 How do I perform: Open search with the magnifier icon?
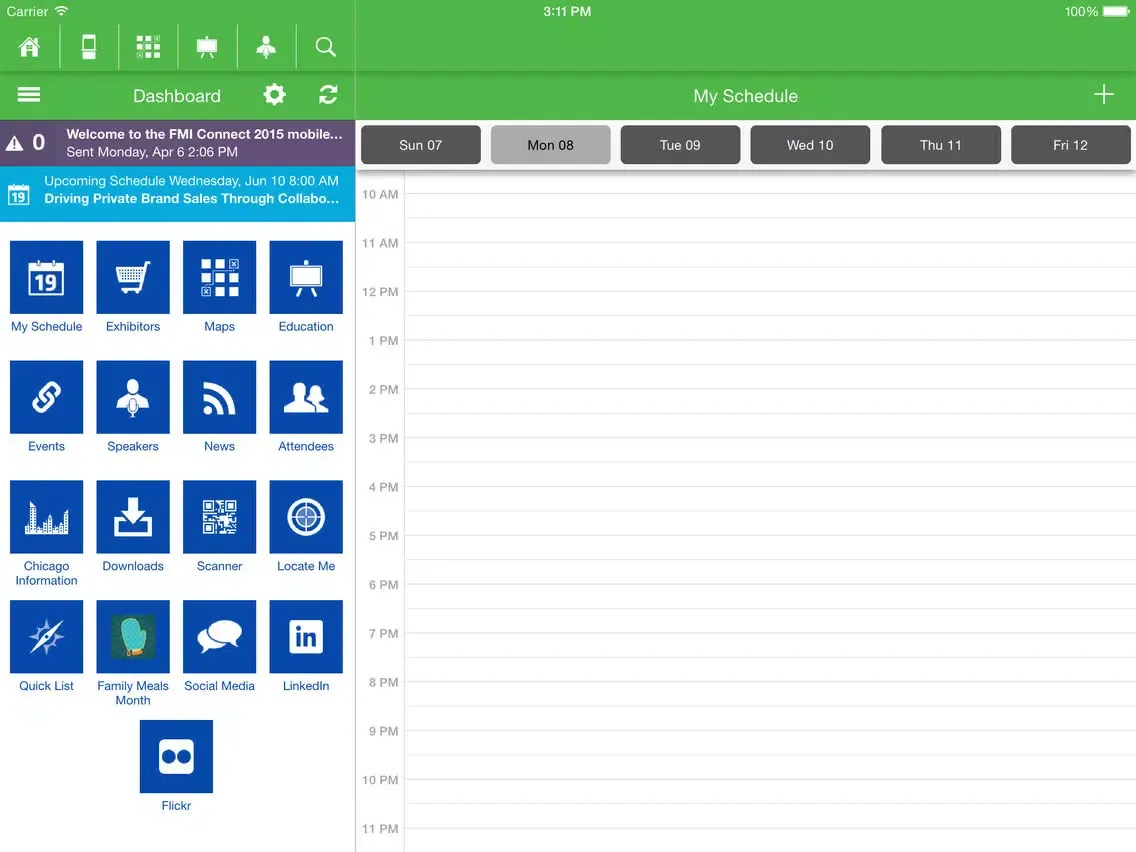pyautogui.click(x=325, y=47)
